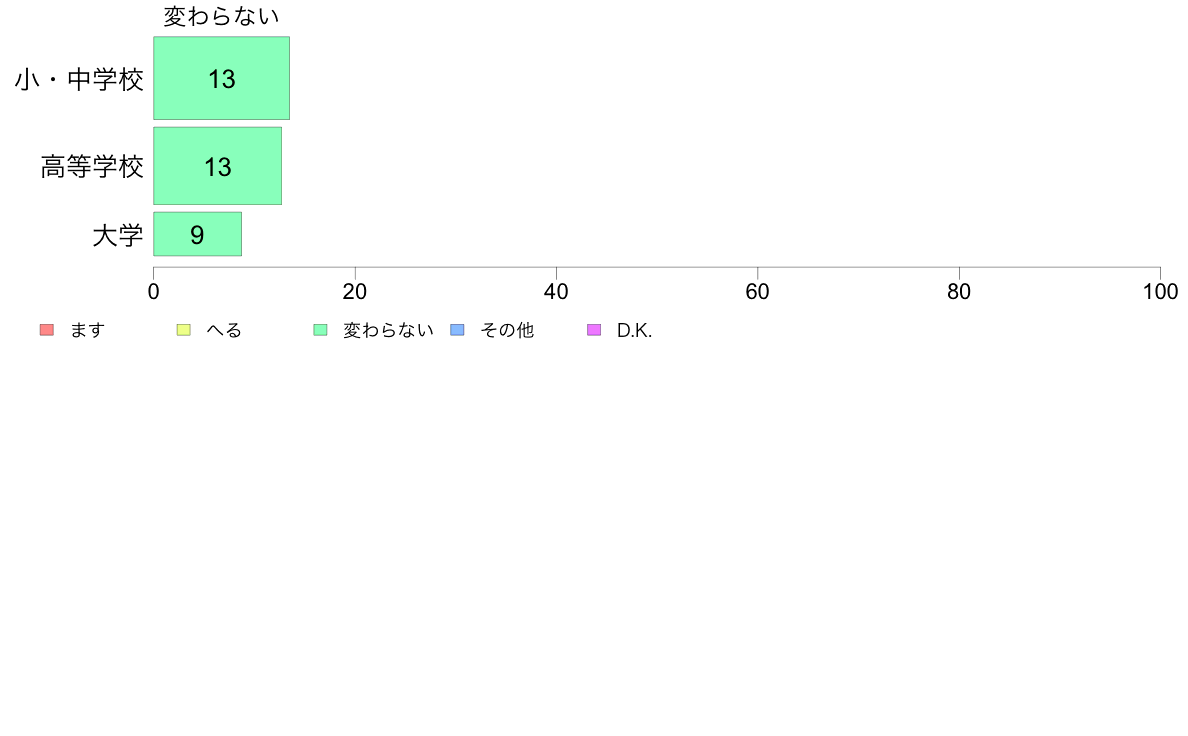Click the axis tick label 60
The width and height of the screenshot is (1188, 736).
757,292
